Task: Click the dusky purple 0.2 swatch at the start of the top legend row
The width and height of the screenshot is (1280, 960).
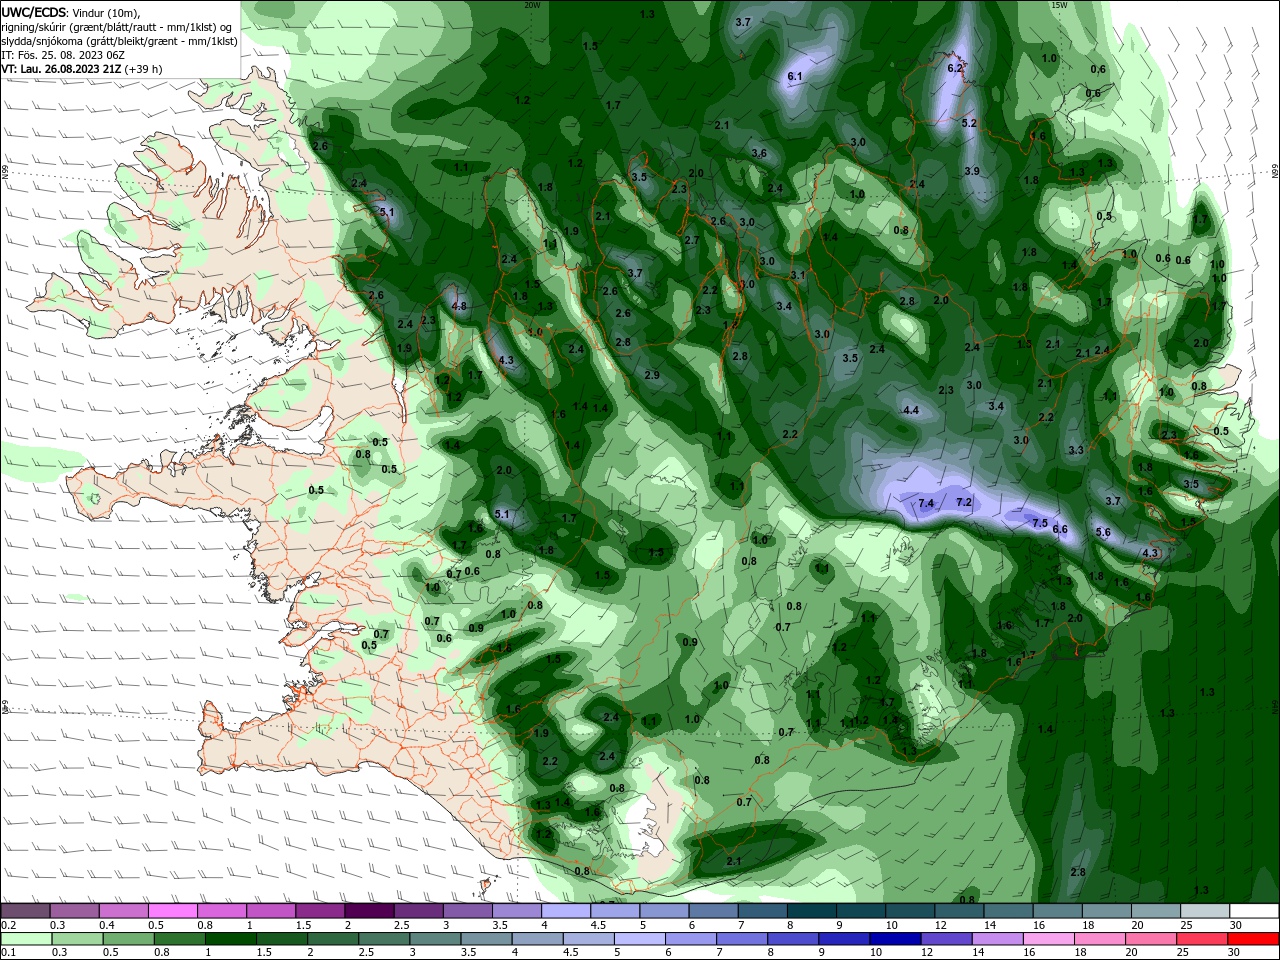Action: click(25, 911)
